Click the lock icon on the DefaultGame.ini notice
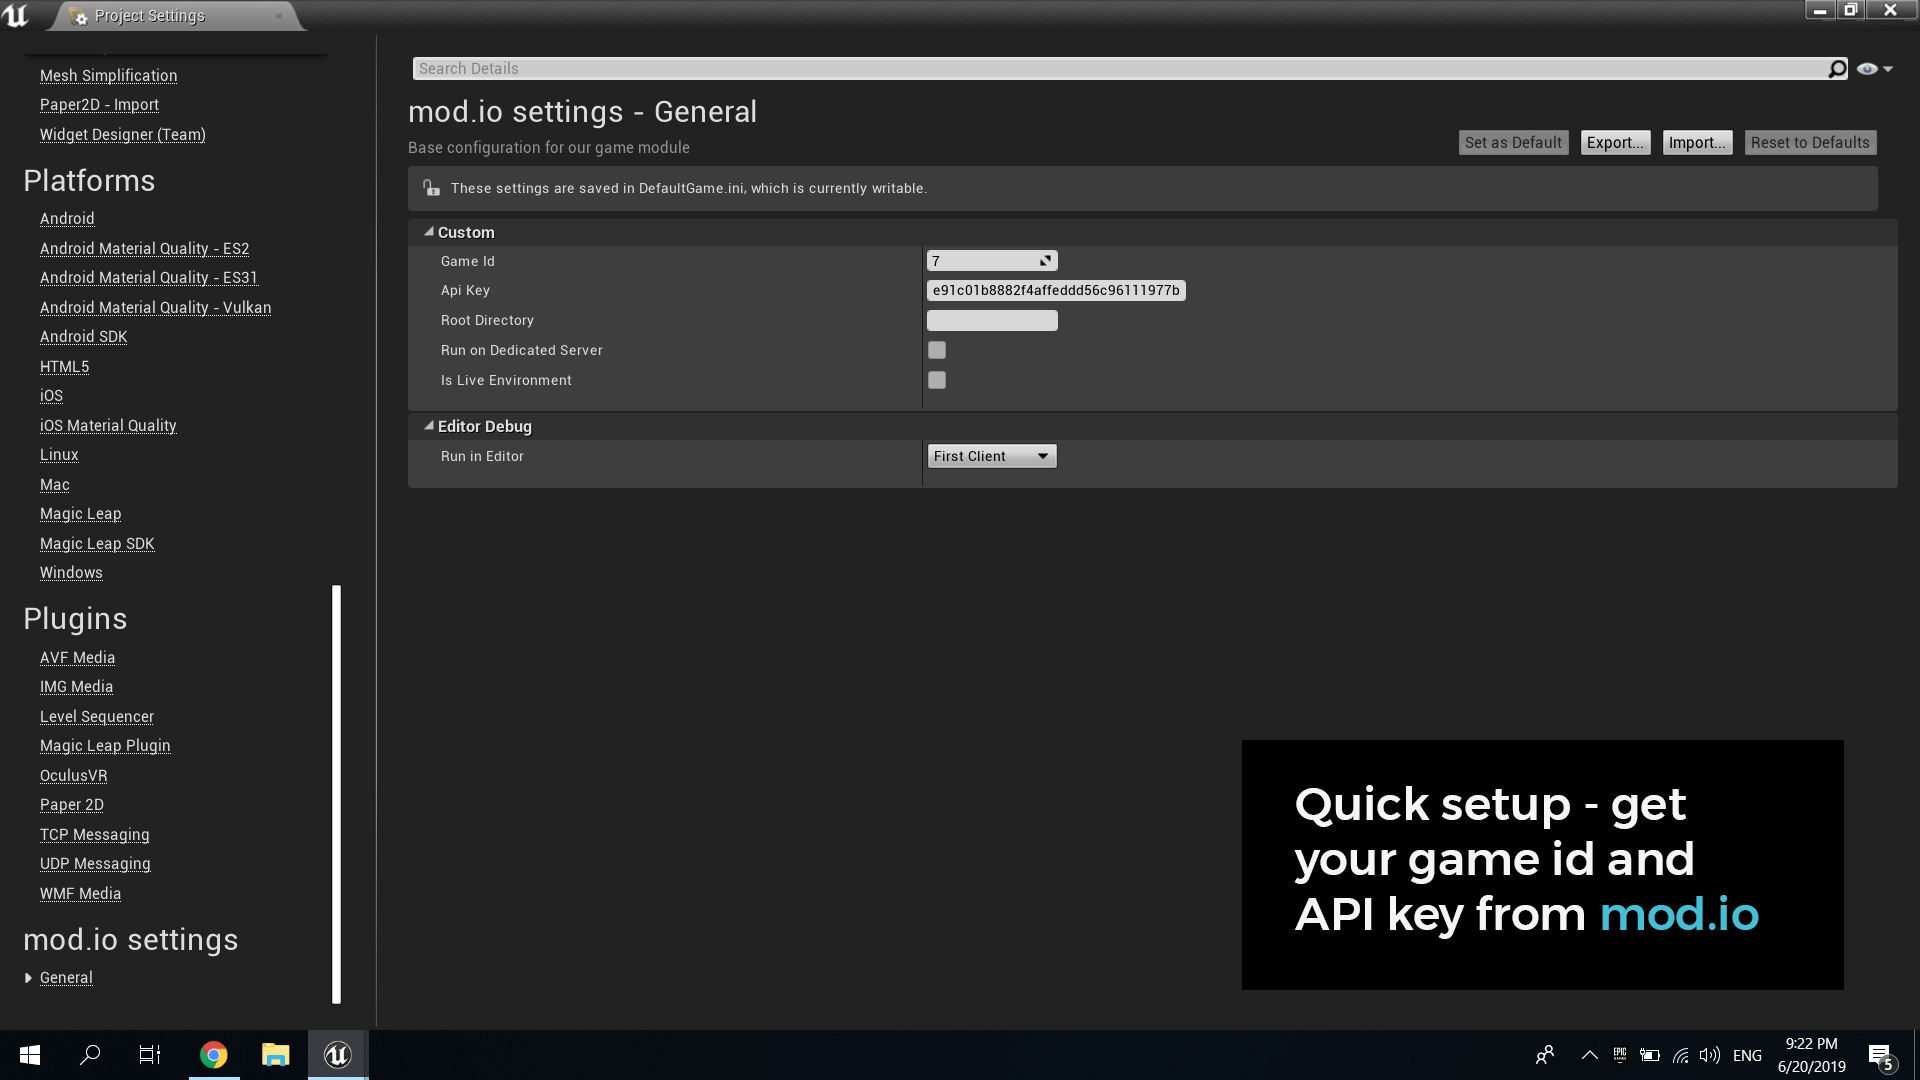This screenshot has width=1920, height=1080. pyautogui.click(x=430, y=188)
